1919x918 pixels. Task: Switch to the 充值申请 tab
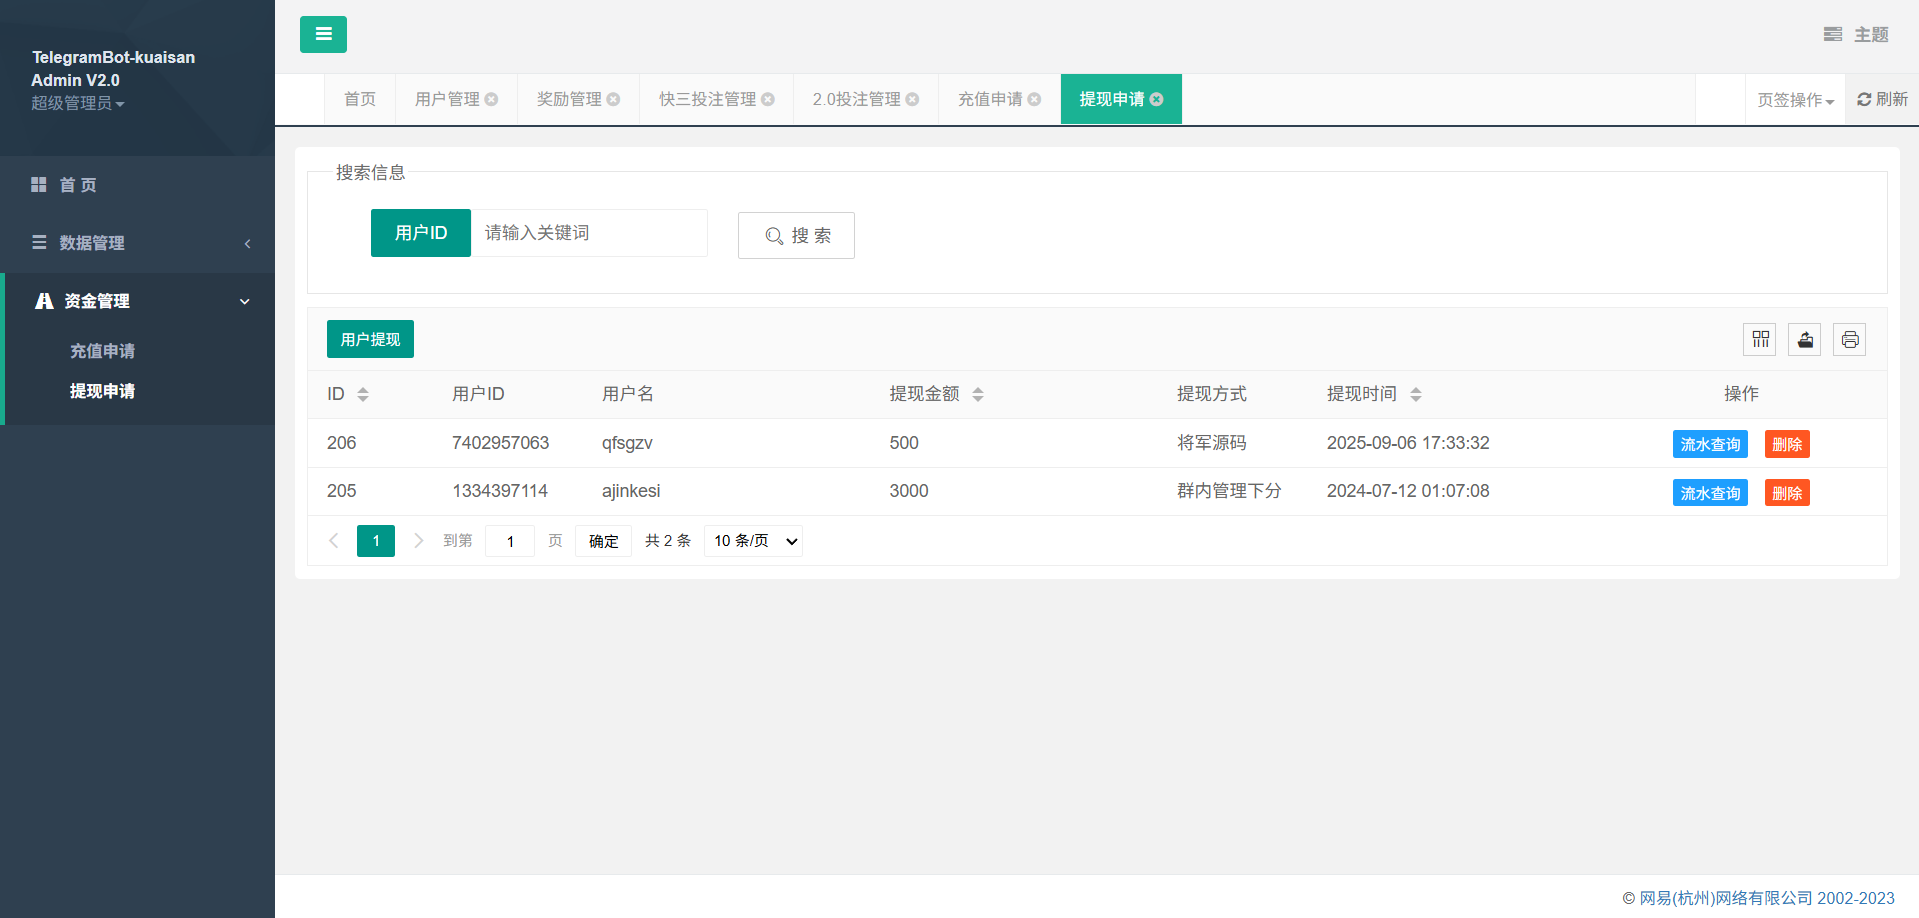tap(989, 99)
